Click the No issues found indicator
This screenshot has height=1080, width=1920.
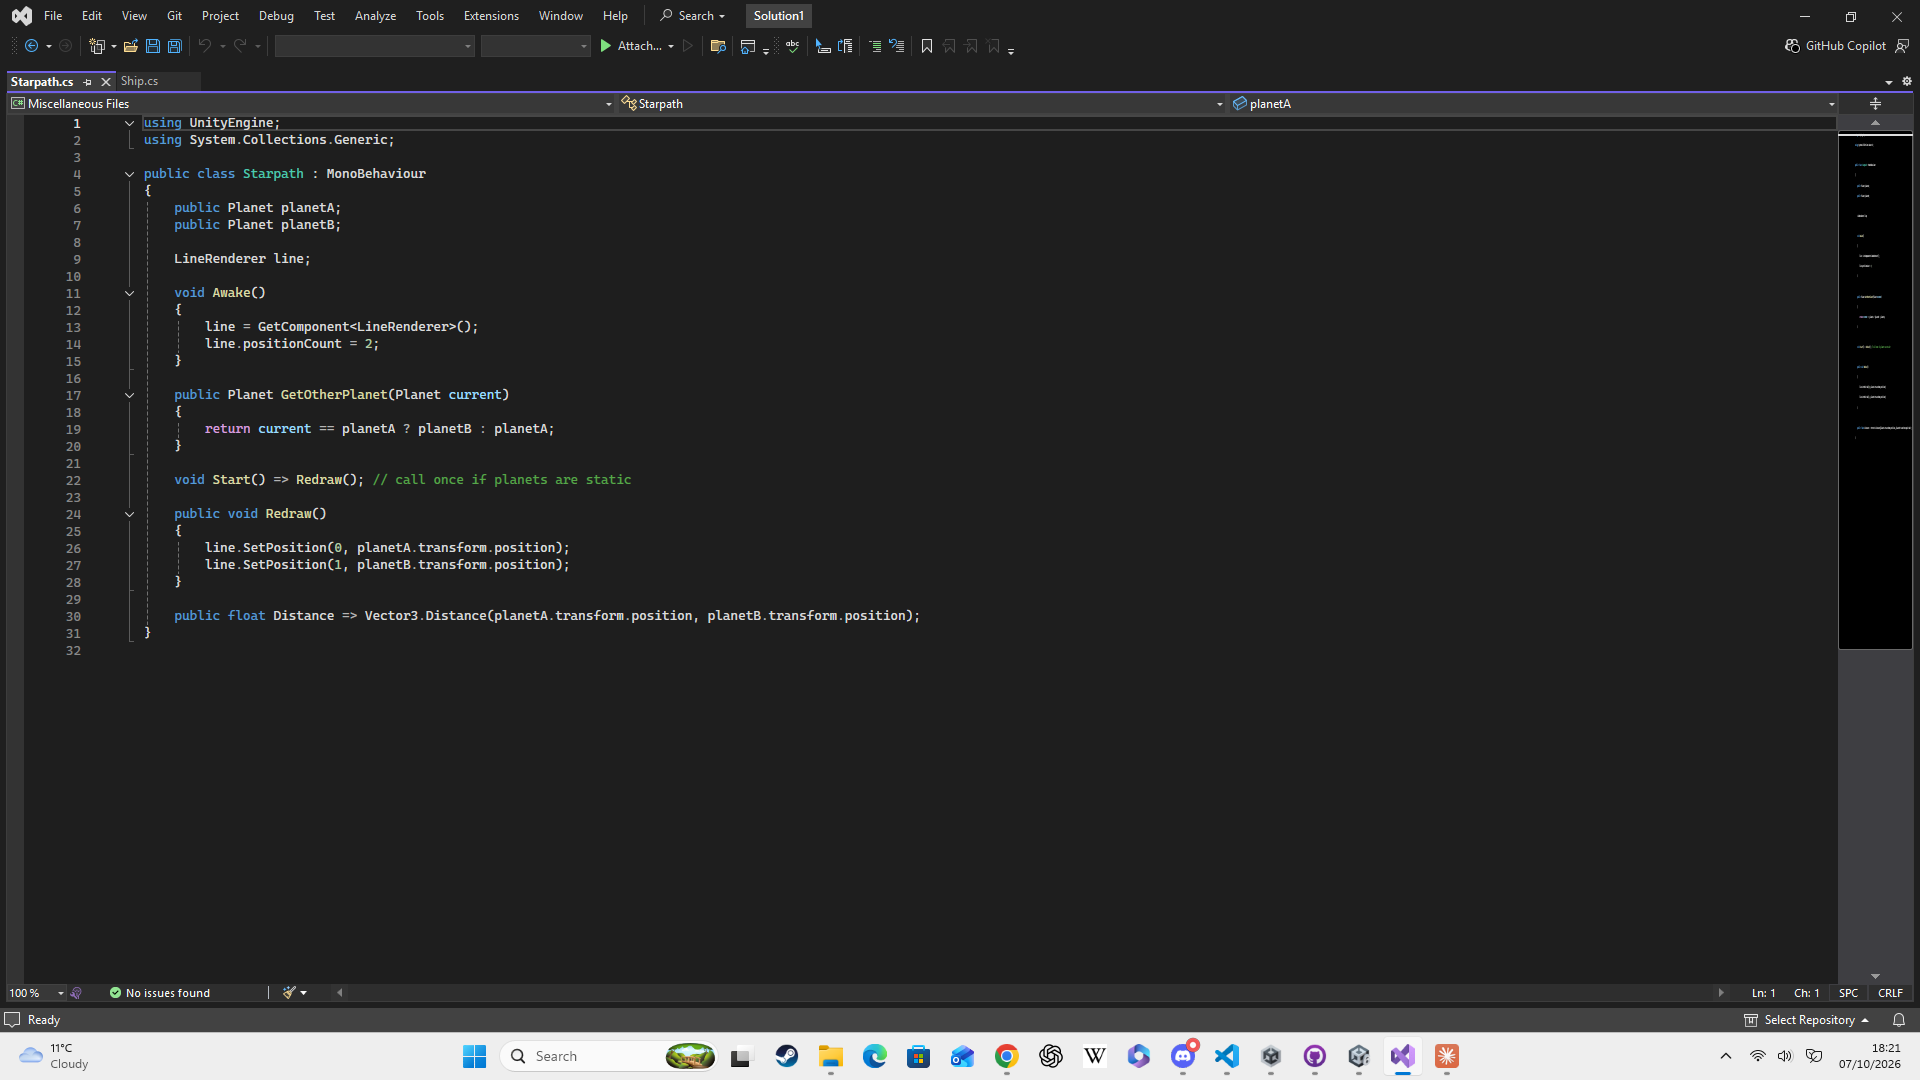160,993
